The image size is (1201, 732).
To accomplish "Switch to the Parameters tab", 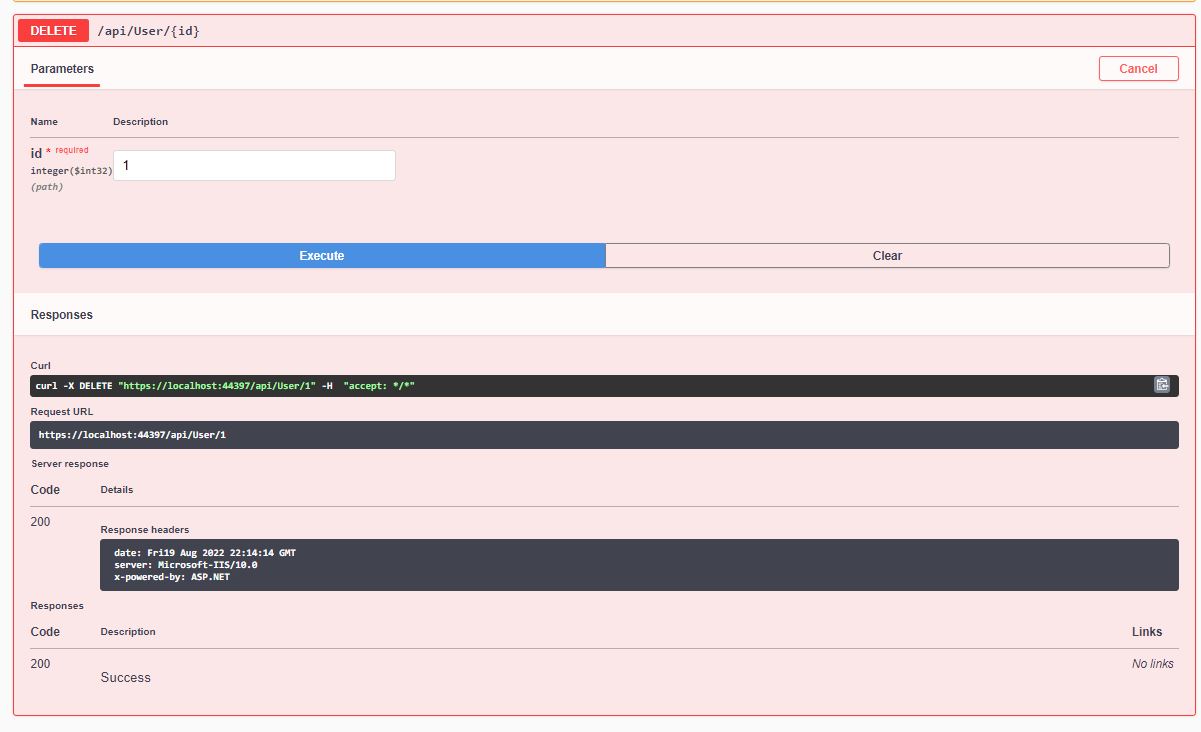I will 61,69.
